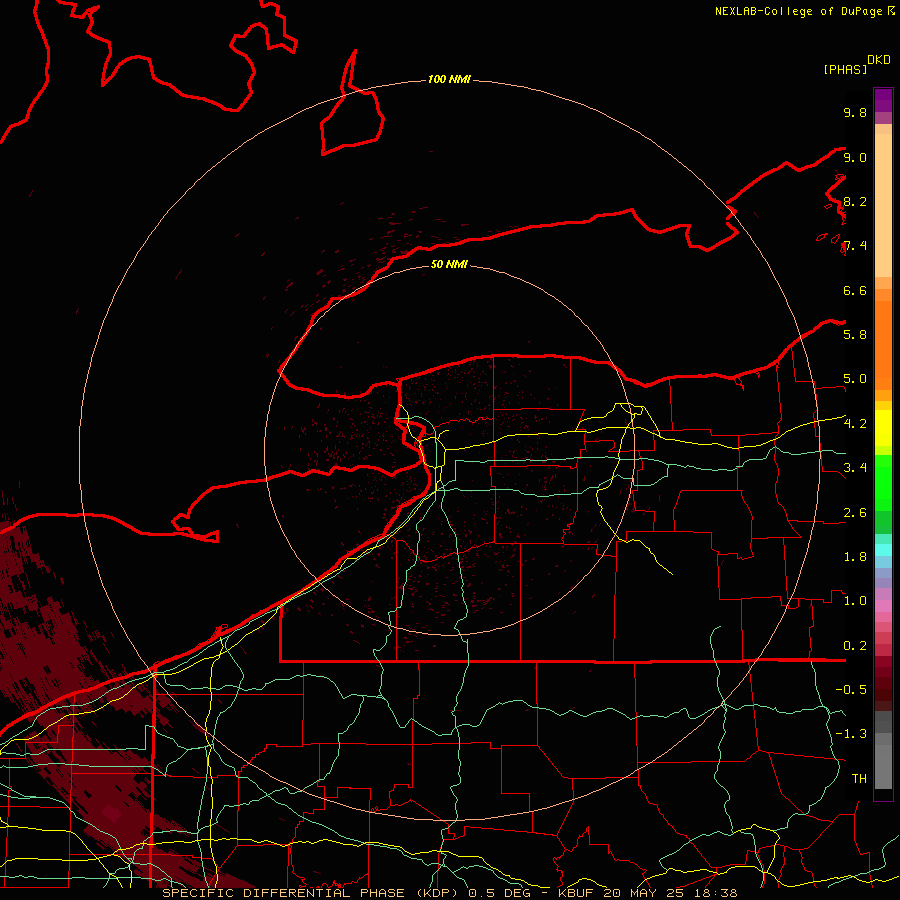The height and width of the screenshot is (900, 900).
Task: Click the 4.2 value on the scale
Action: (855, 424)
